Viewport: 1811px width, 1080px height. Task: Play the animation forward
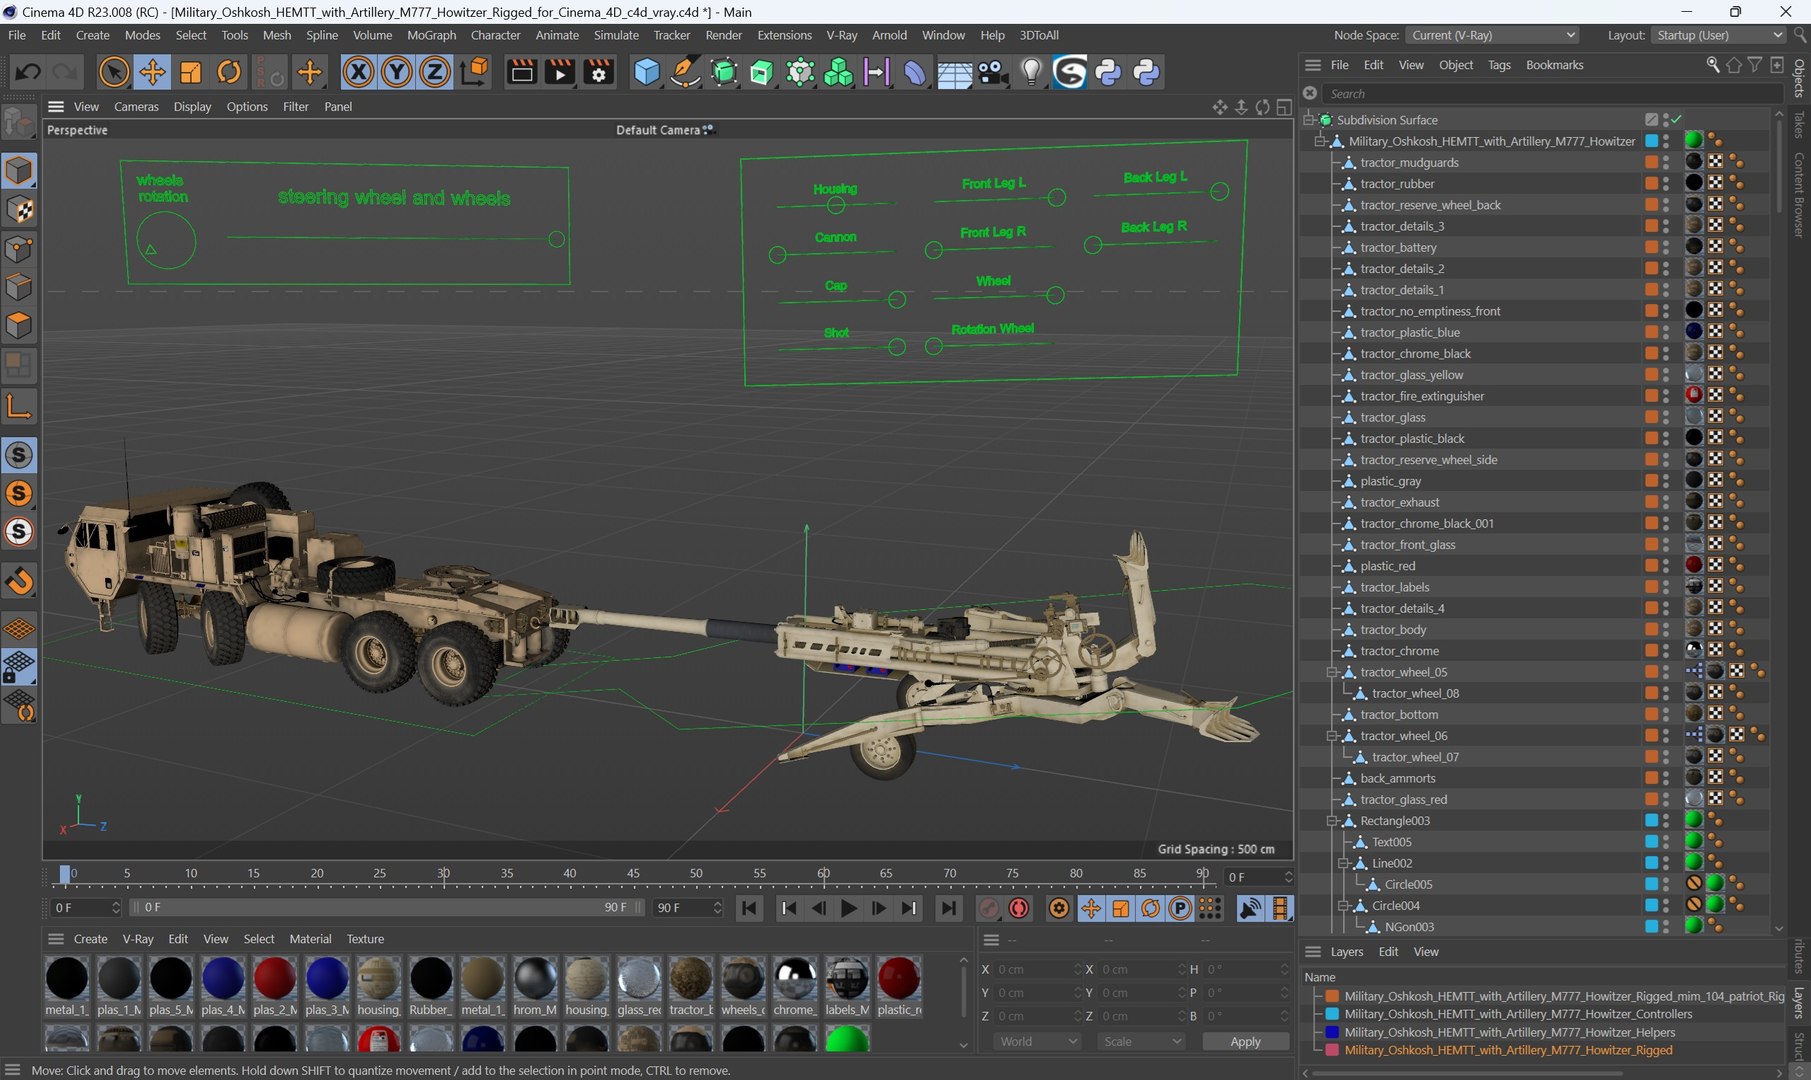tap(848, 908)
